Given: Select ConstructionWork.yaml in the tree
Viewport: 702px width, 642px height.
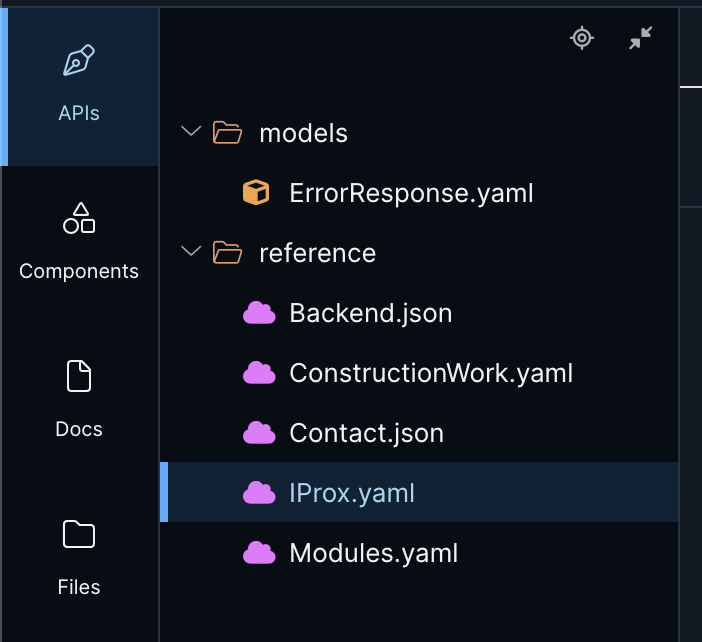Looking at the screenshot, I should click(x=431, y=373).
